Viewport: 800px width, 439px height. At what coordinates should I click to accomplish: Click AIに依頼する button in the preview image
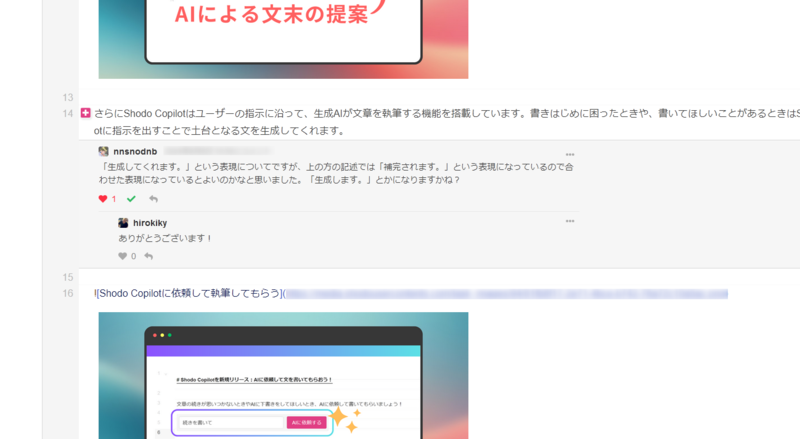pos(306,423)
